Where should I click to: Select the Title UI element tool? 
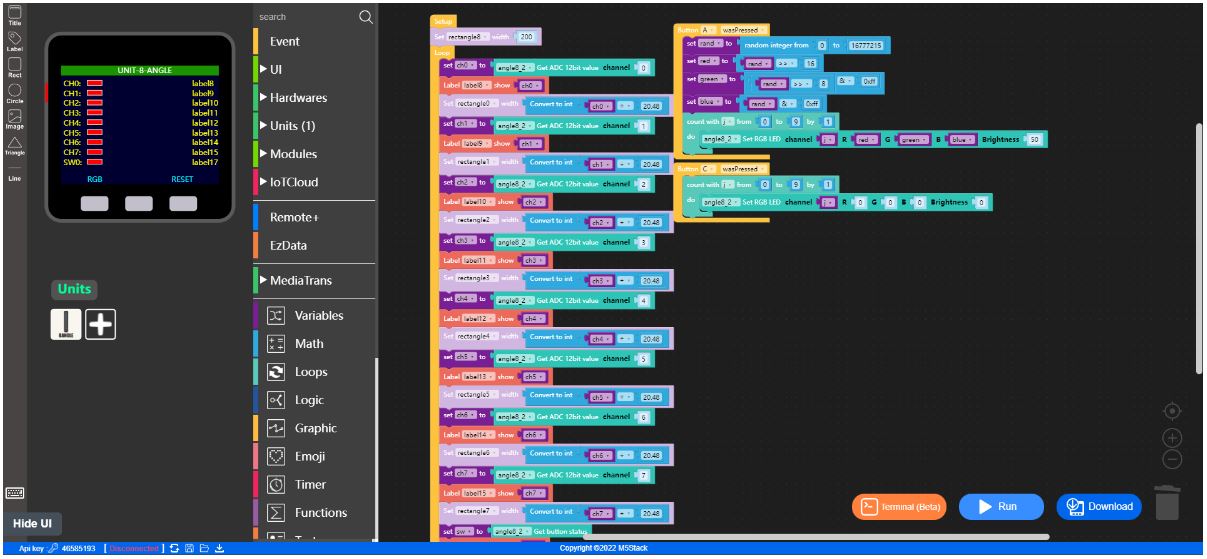14,13
